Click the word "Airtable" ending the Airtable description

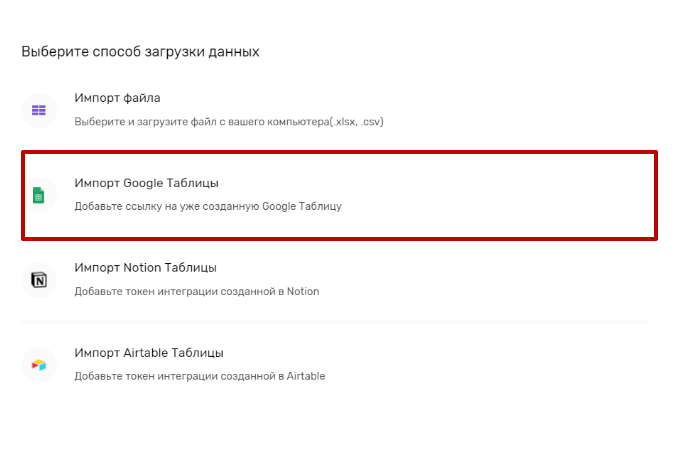coord(306,376)
